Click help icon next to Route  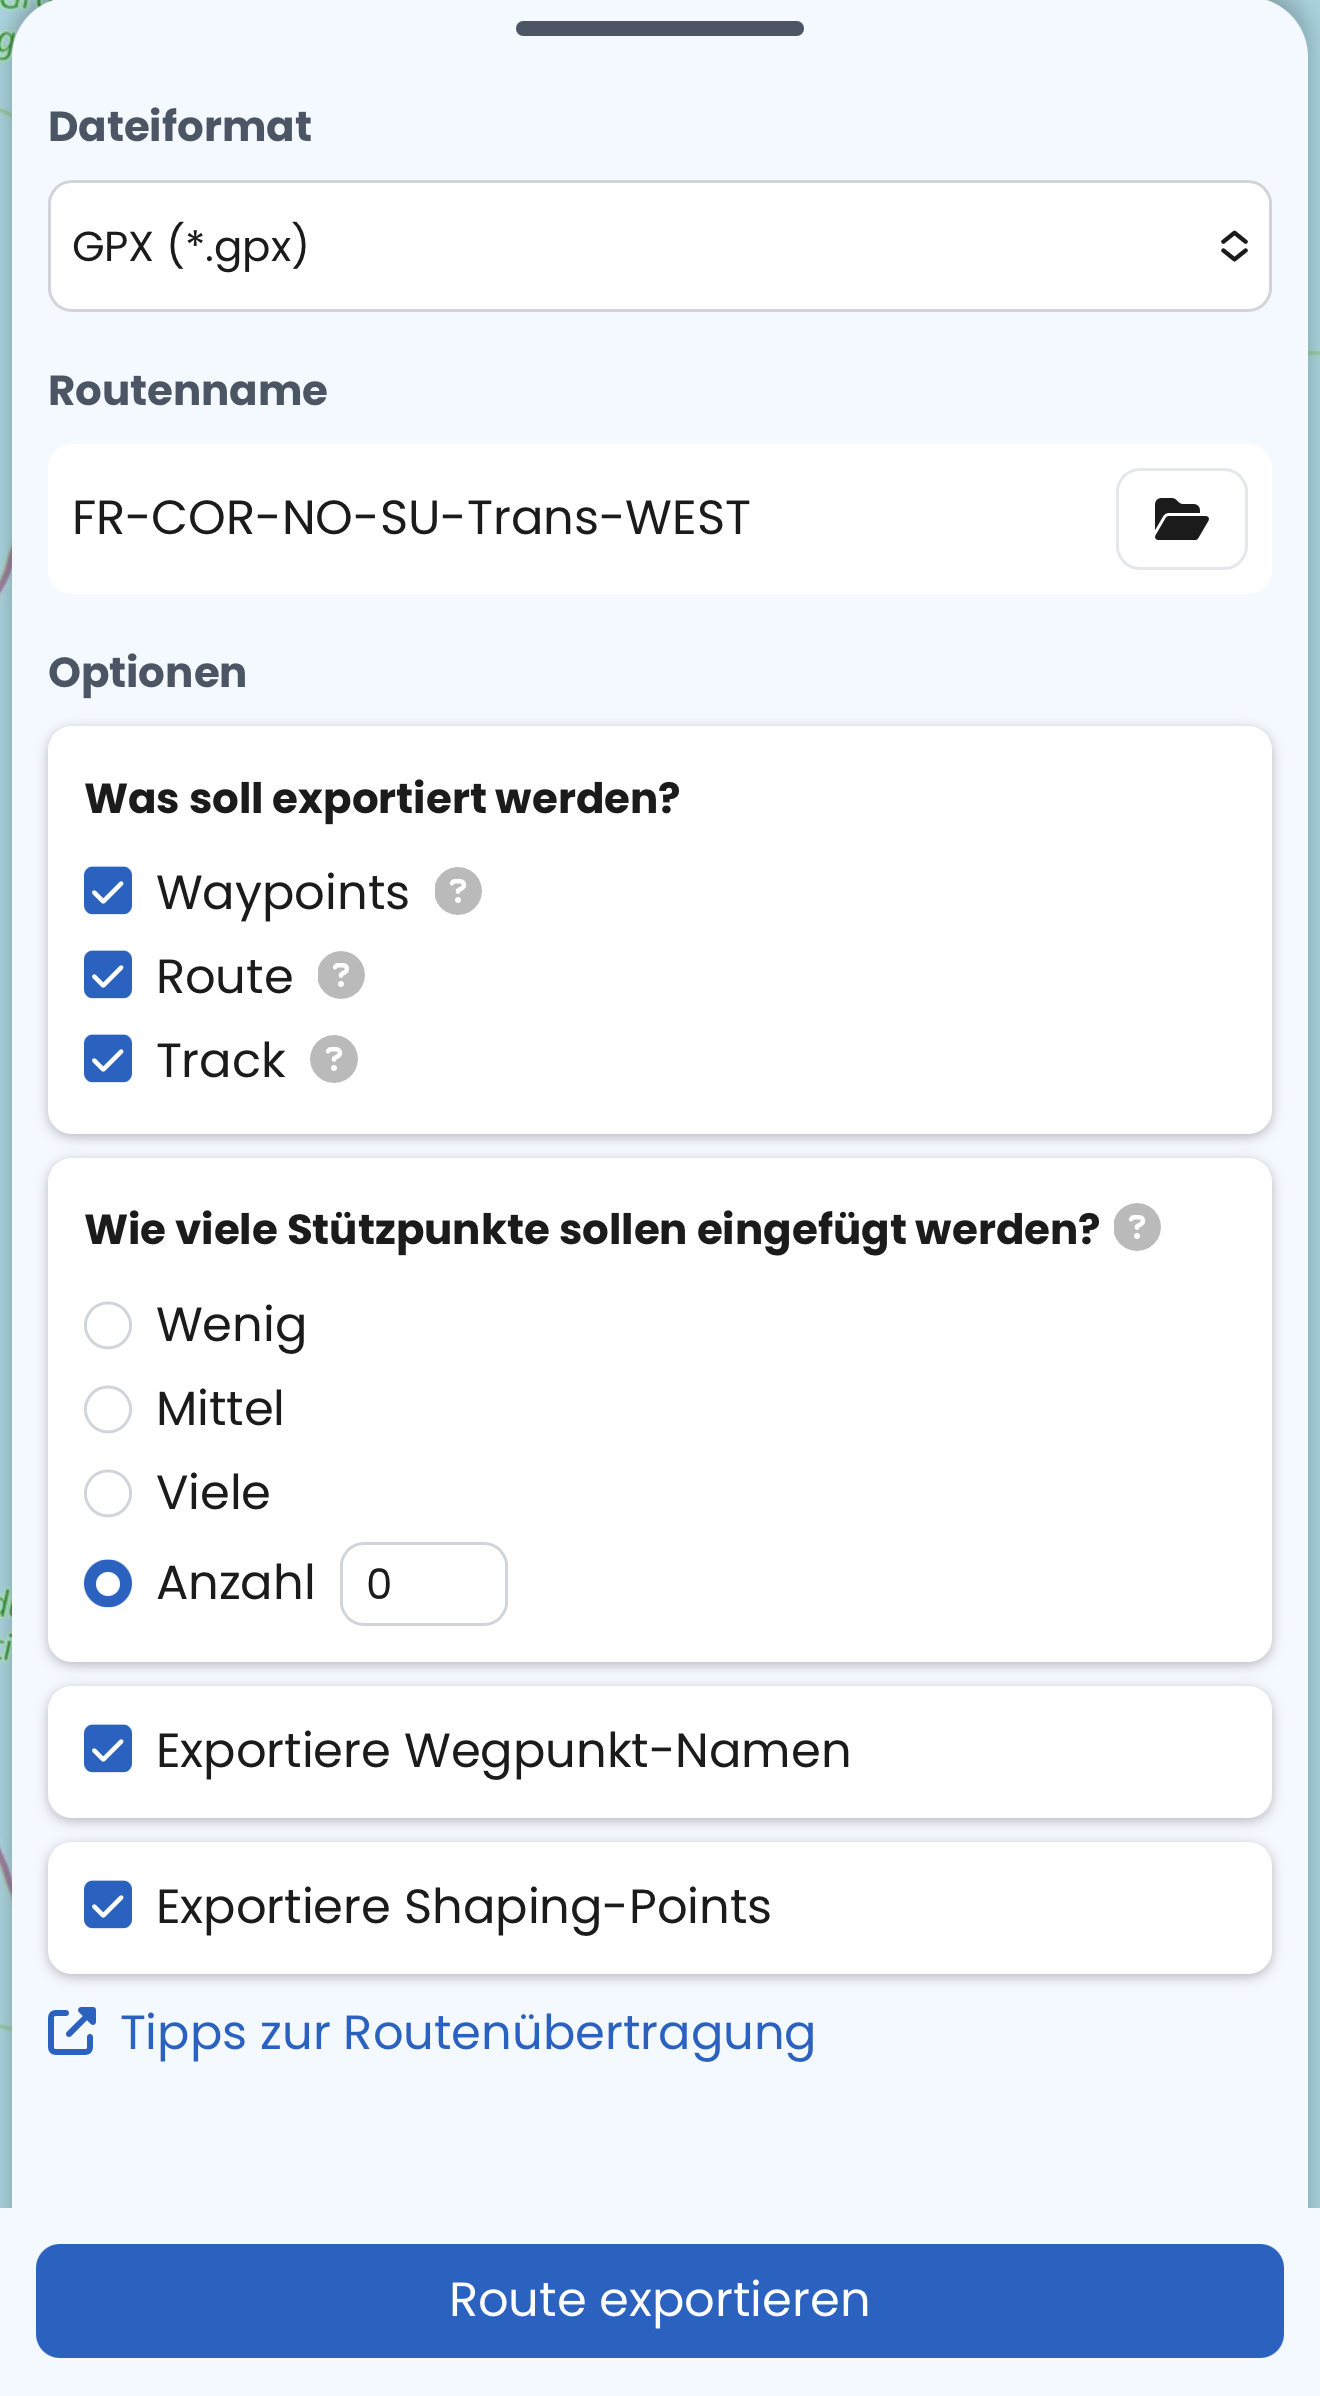click(x=341, y=975)
